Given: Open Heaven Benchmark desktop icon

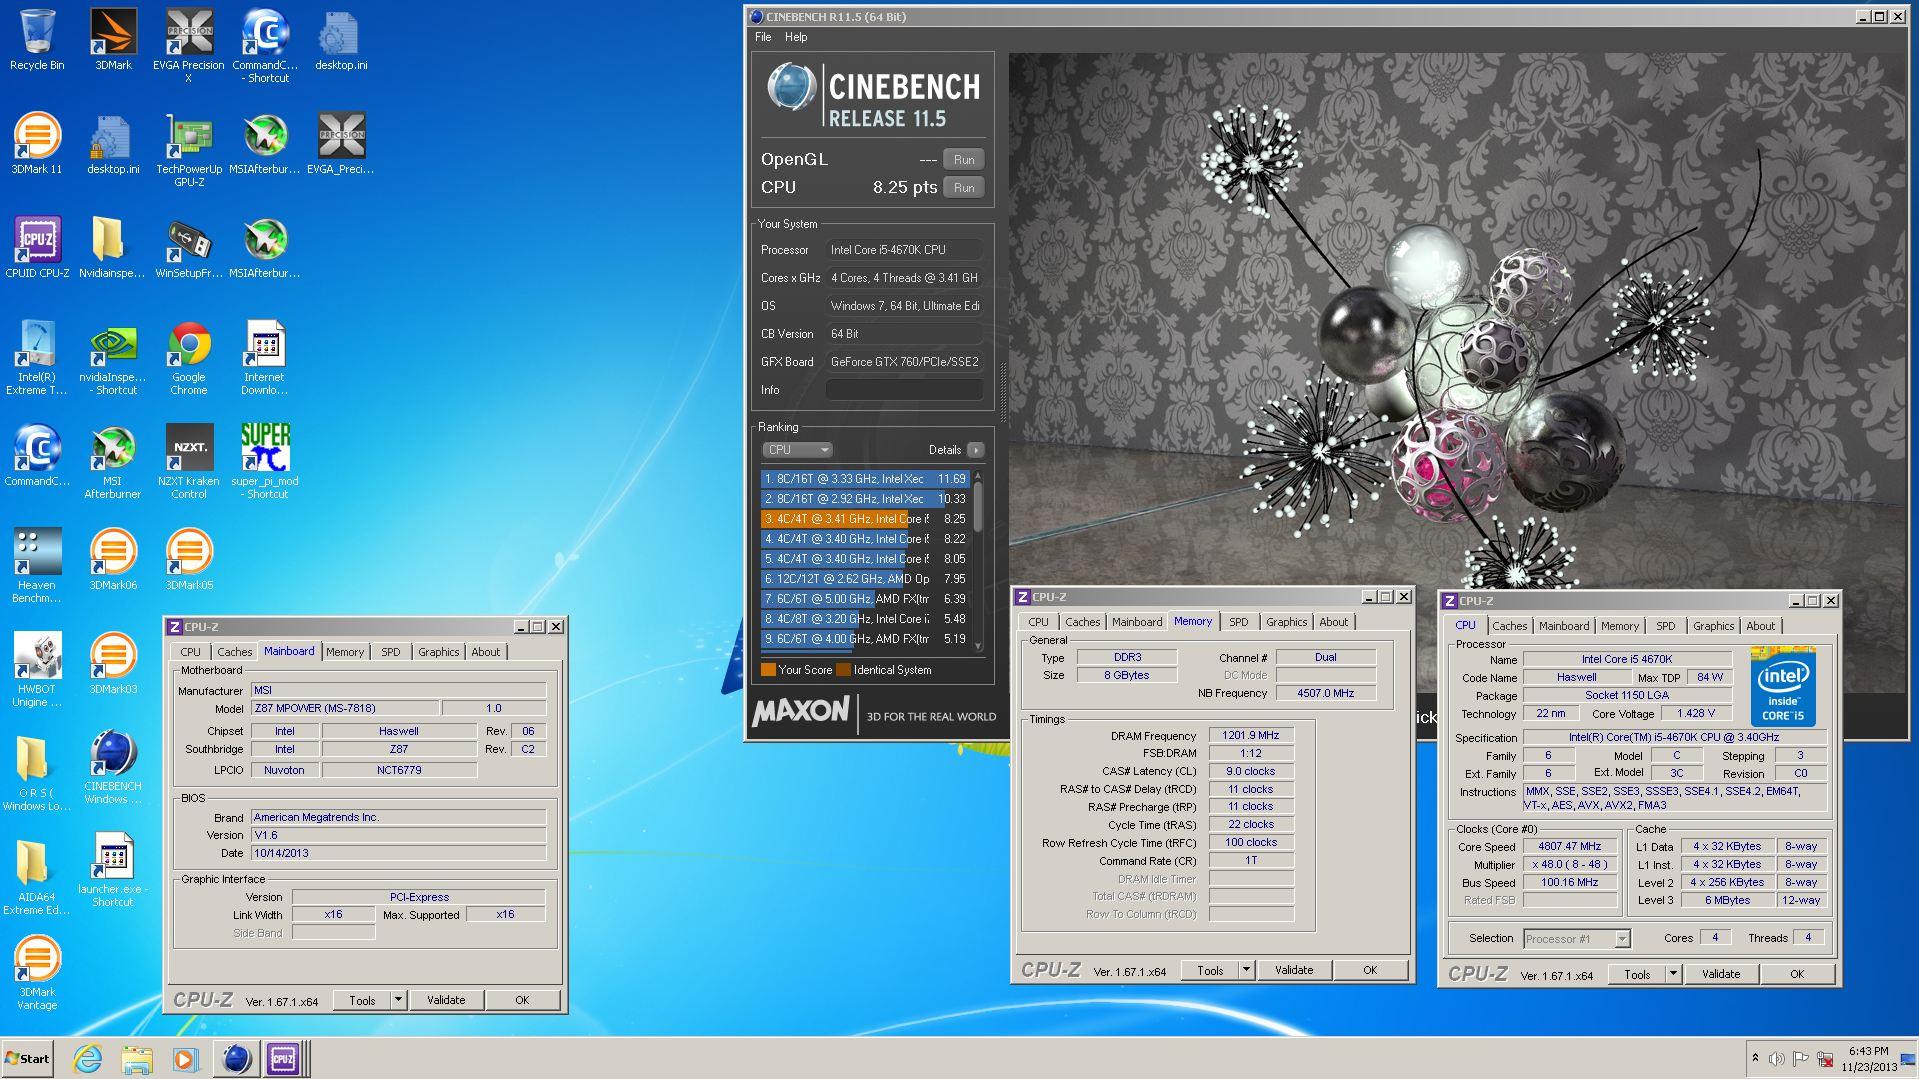Looking at the screenshot, I should click(x=37, y=566).
